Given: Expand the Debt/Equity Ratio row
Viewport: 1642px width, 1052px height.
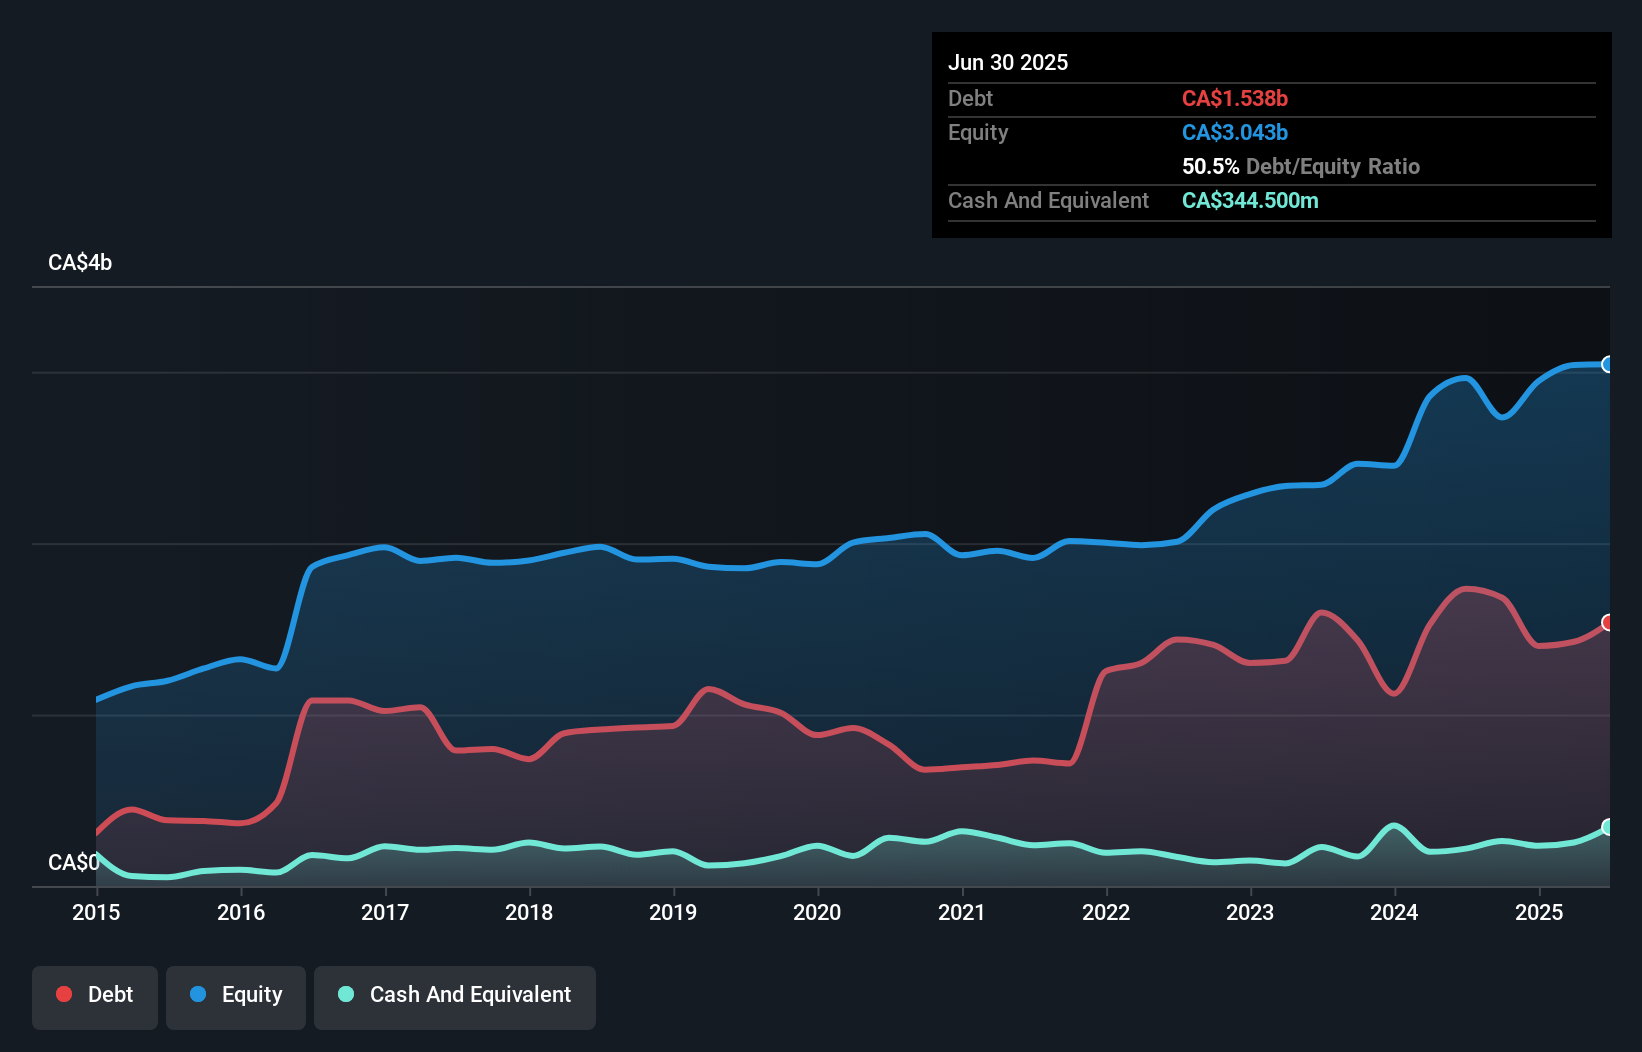Looking at the screenshot, I should click(x=1300, y=166).
